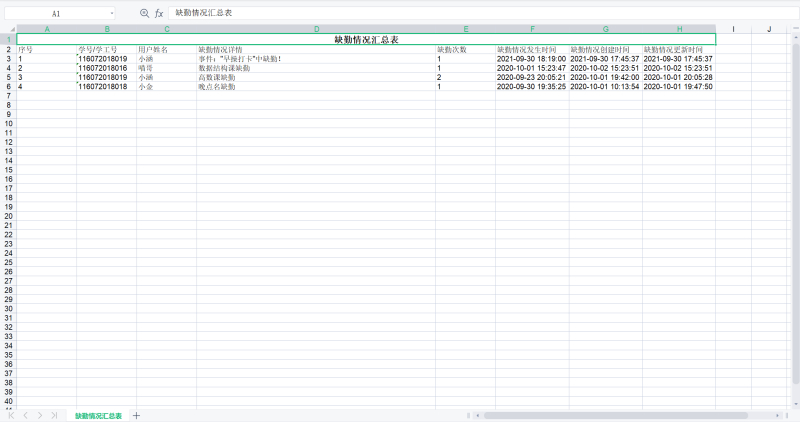Click the Name Box showing A1
Screen dimensions: 800x422
(x=56, y=14)
